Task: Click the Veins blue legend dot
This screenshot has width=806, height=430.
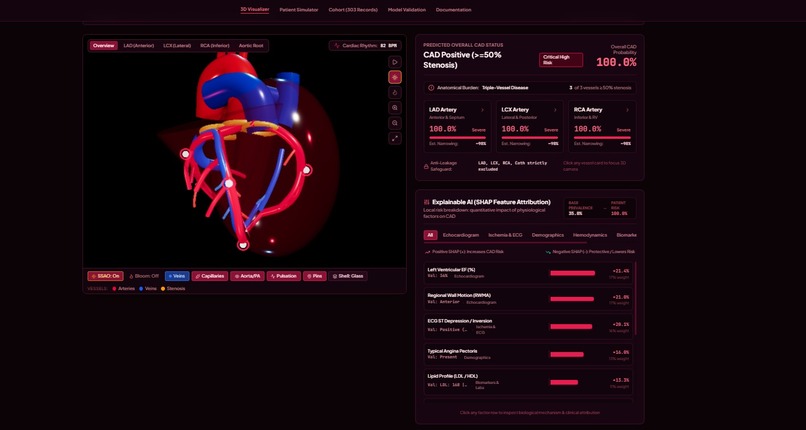Action: (x=141, y=289)
